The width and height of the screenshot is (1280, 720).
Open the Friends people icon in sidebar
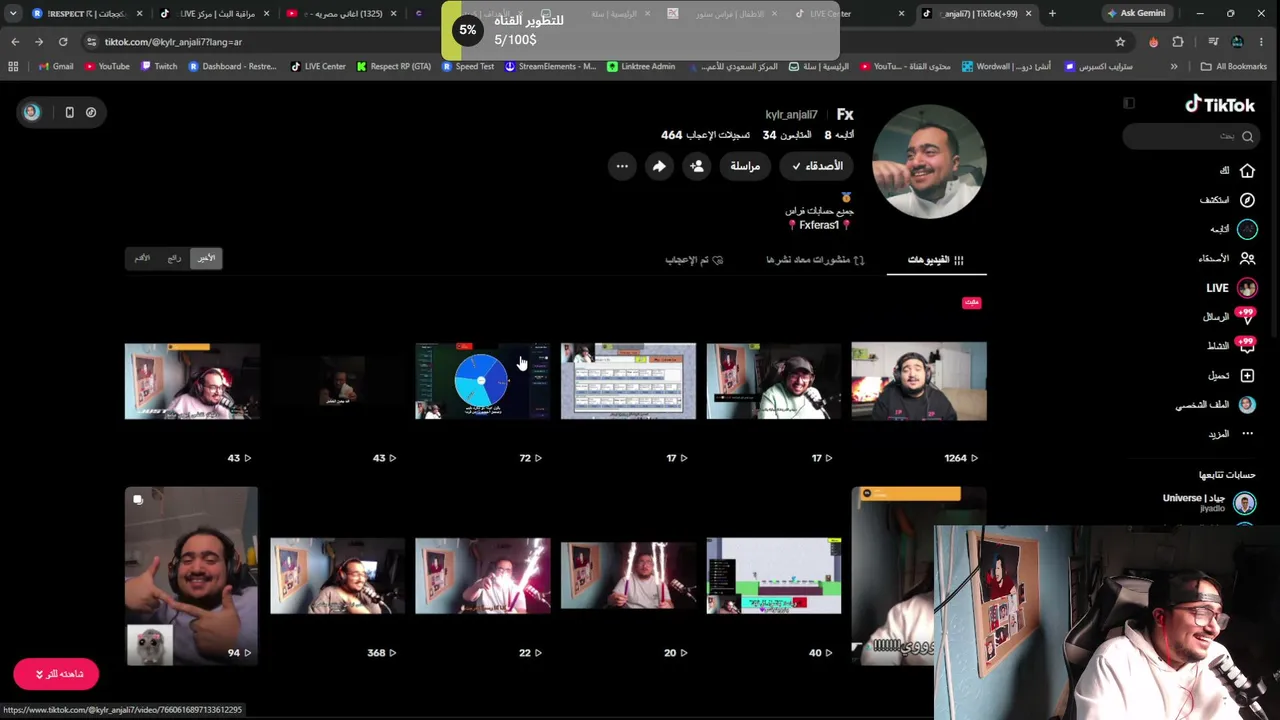tap(1247, 258)
